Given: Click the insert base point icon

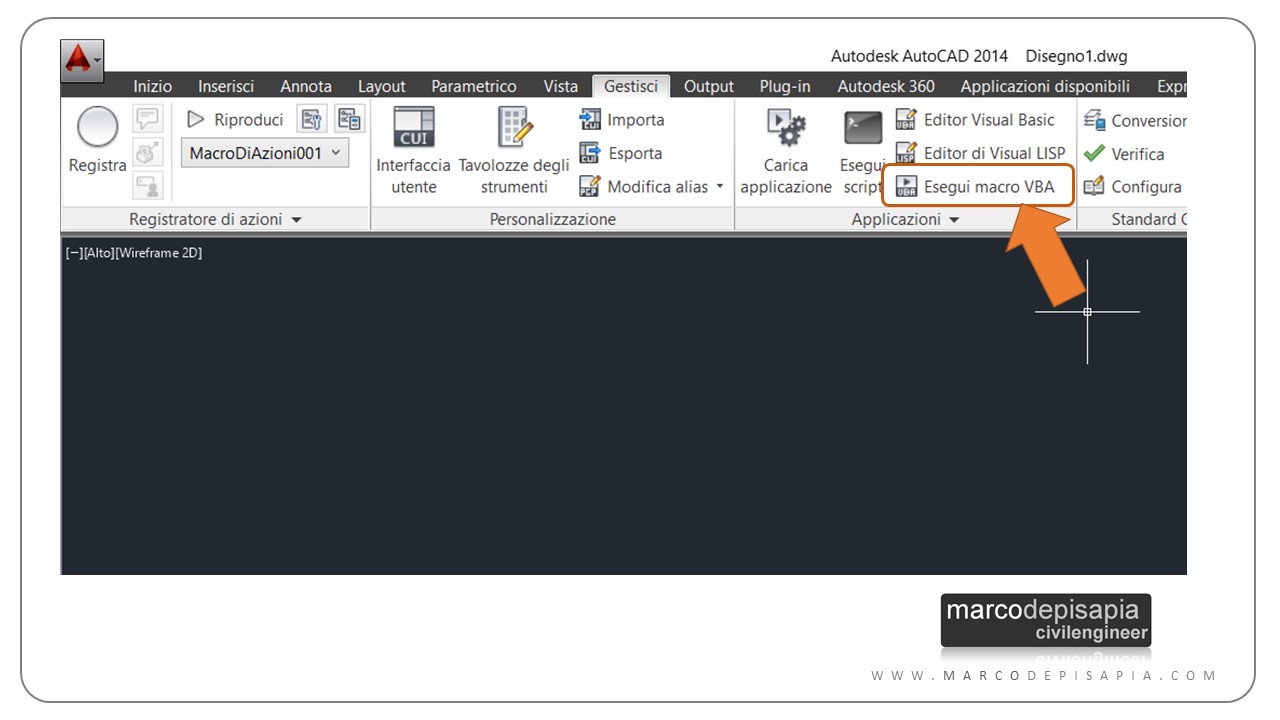Looking at the screenshot, I should (x=148, y=153).
